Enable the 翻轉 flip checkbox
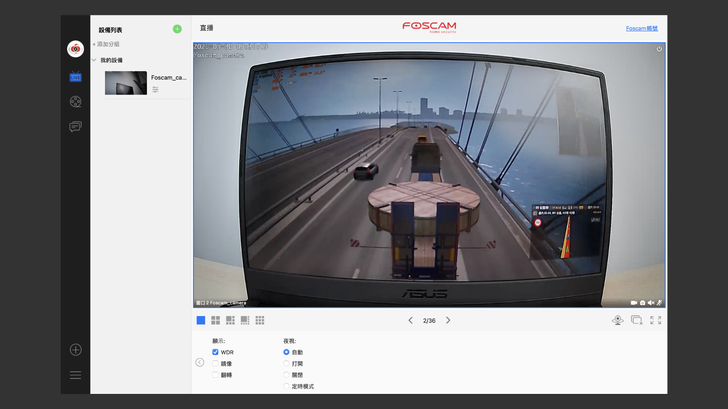Image resolution: width=728 pixels, height=409 pixels. [215, 375]
